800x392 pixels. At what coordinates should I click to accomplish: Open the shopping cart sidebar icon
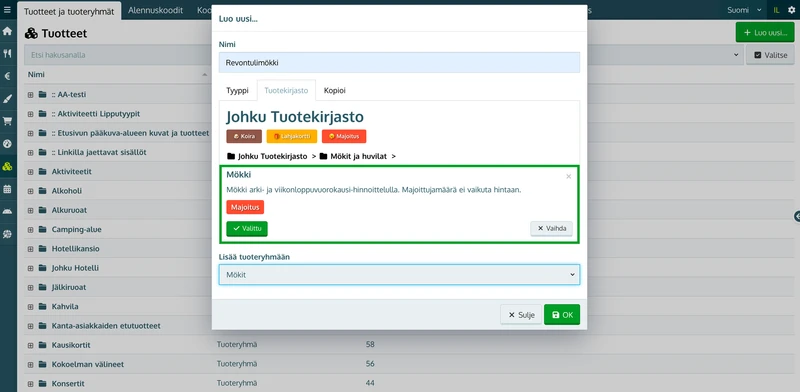tap(7, 121)
